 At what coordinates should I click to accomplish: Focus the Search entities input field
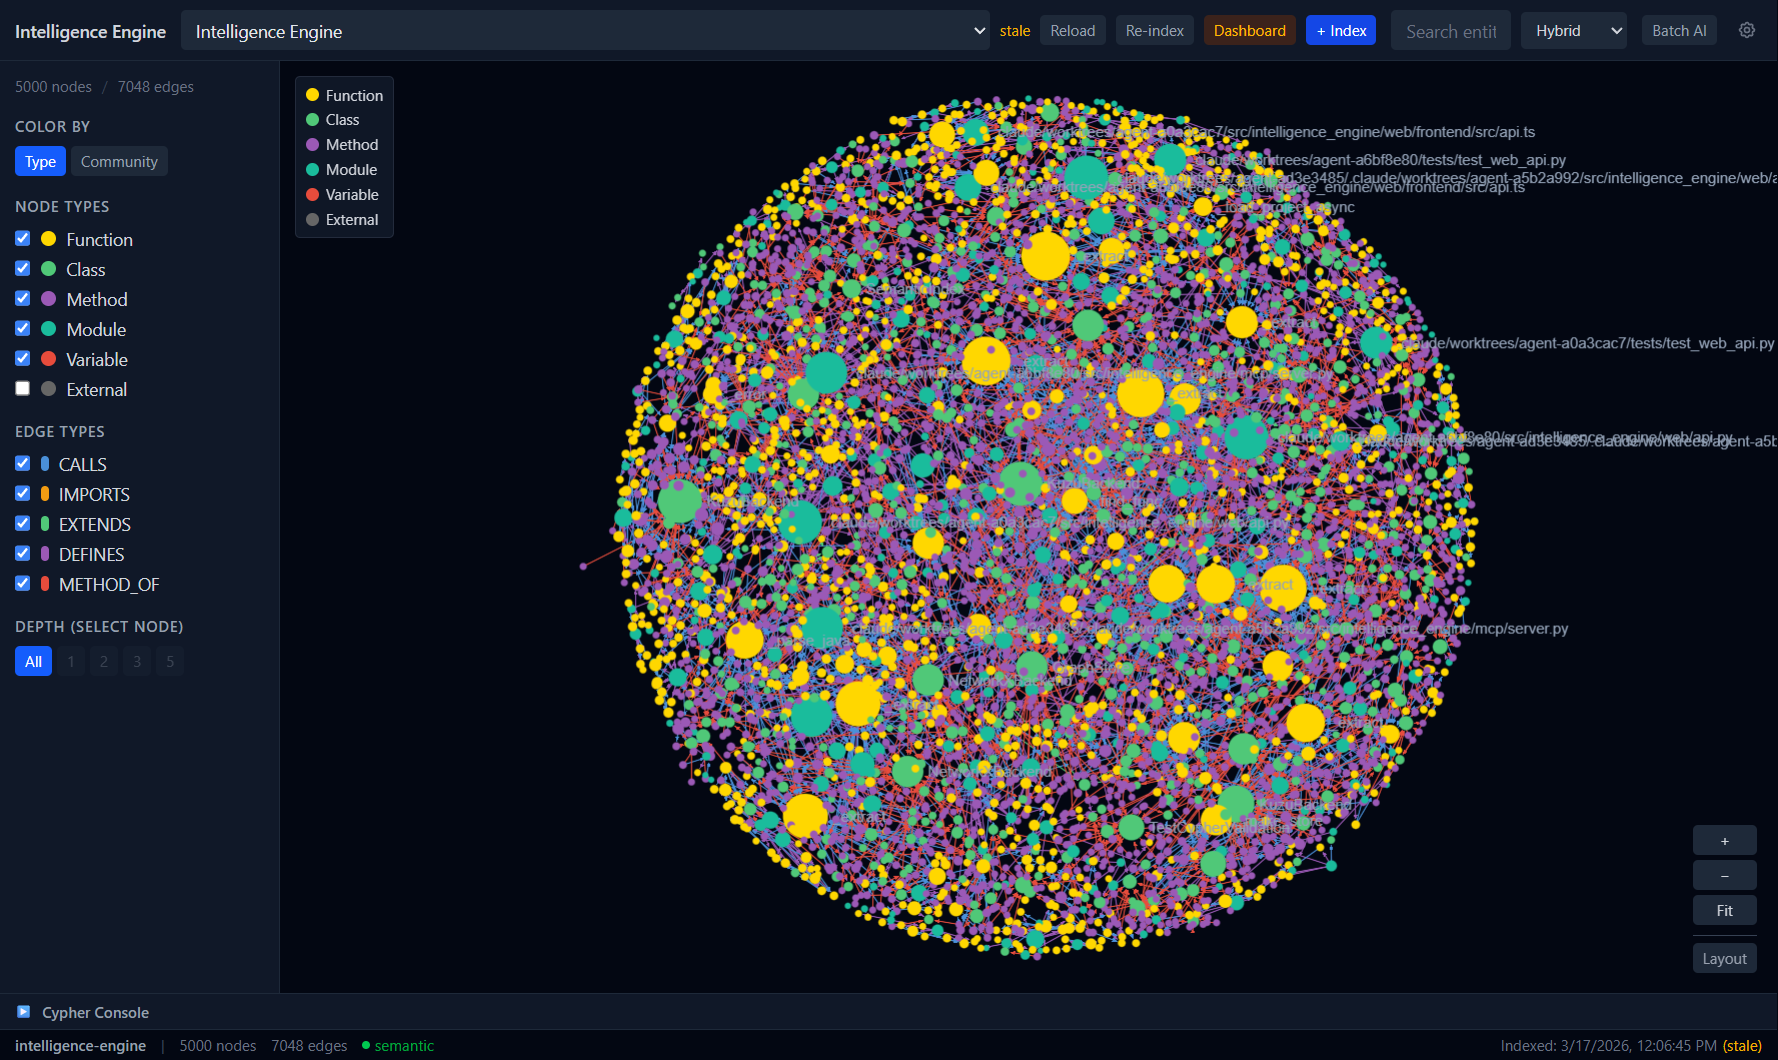click(1450, 31)
